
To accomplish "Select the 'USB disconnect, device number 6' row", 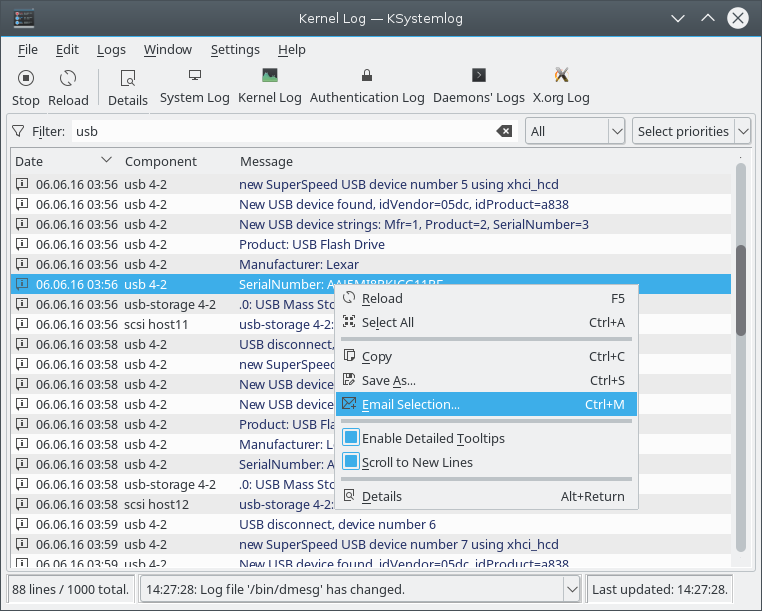I will [371, 524].
